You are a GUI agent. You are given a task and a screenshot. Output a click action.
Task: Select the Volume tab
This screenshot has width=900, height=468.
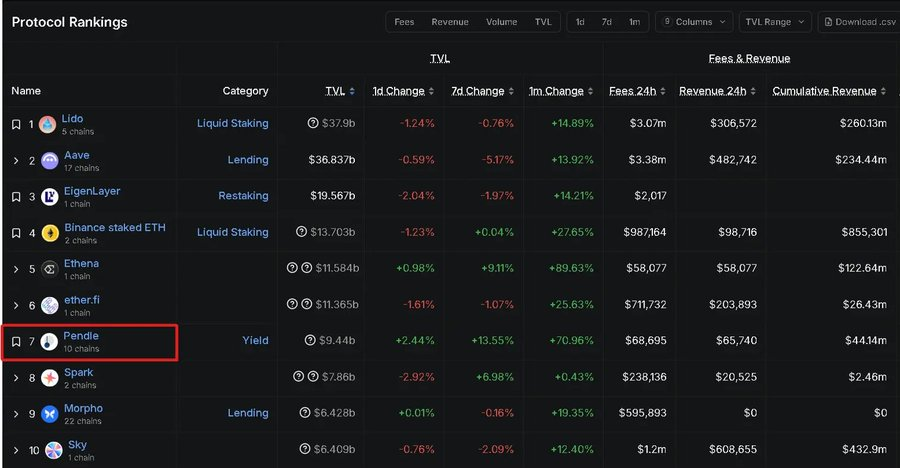pos(502,22)
